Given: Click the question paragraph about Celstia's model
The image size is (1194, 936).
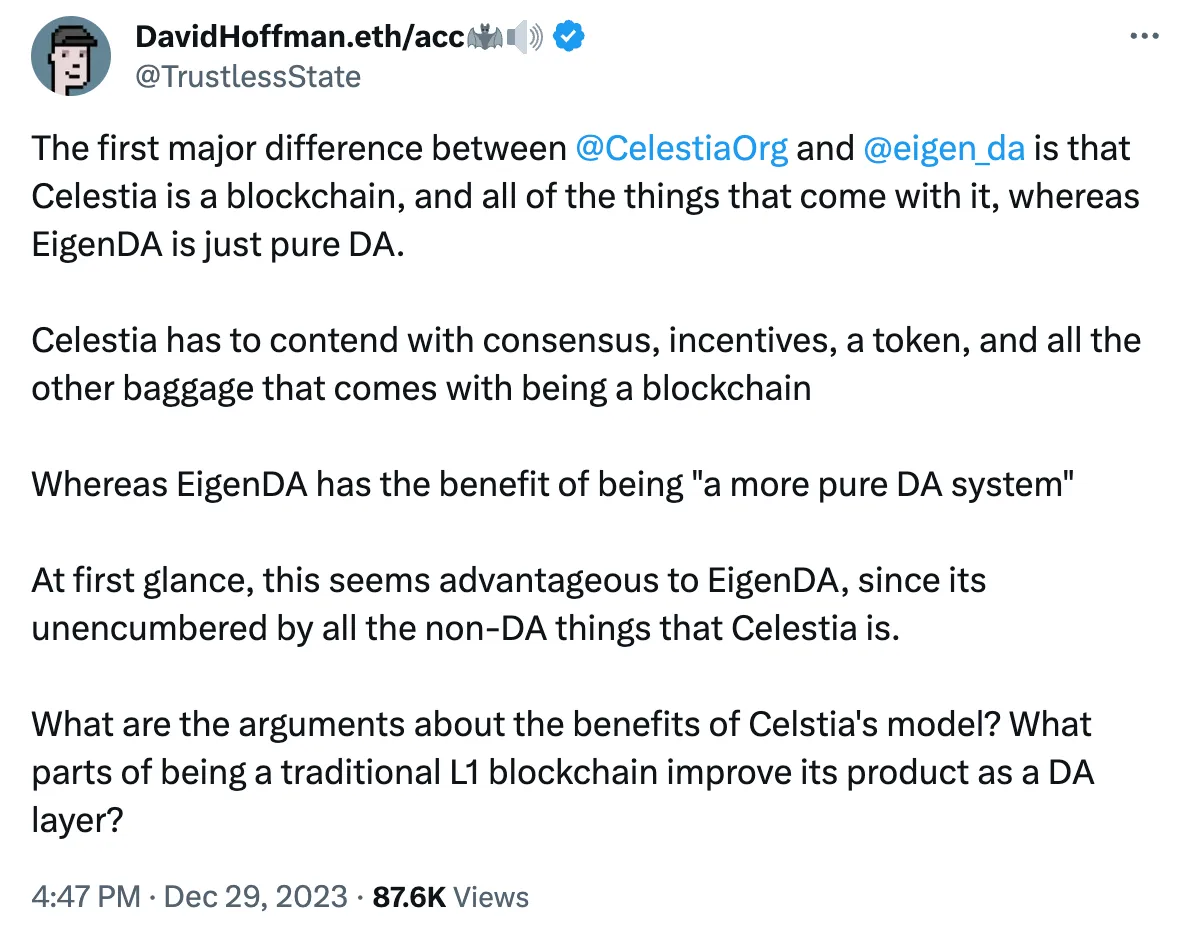Looking at the screenshot, I should (x=563, y=771).
